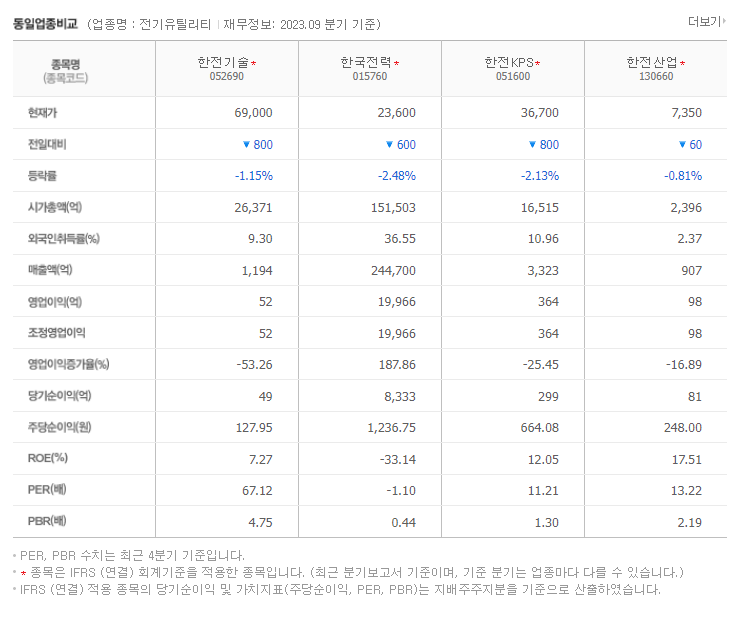Viewport: 738px width, 630px height.
Task: Click the 등락률 row label
Action: 42,176
